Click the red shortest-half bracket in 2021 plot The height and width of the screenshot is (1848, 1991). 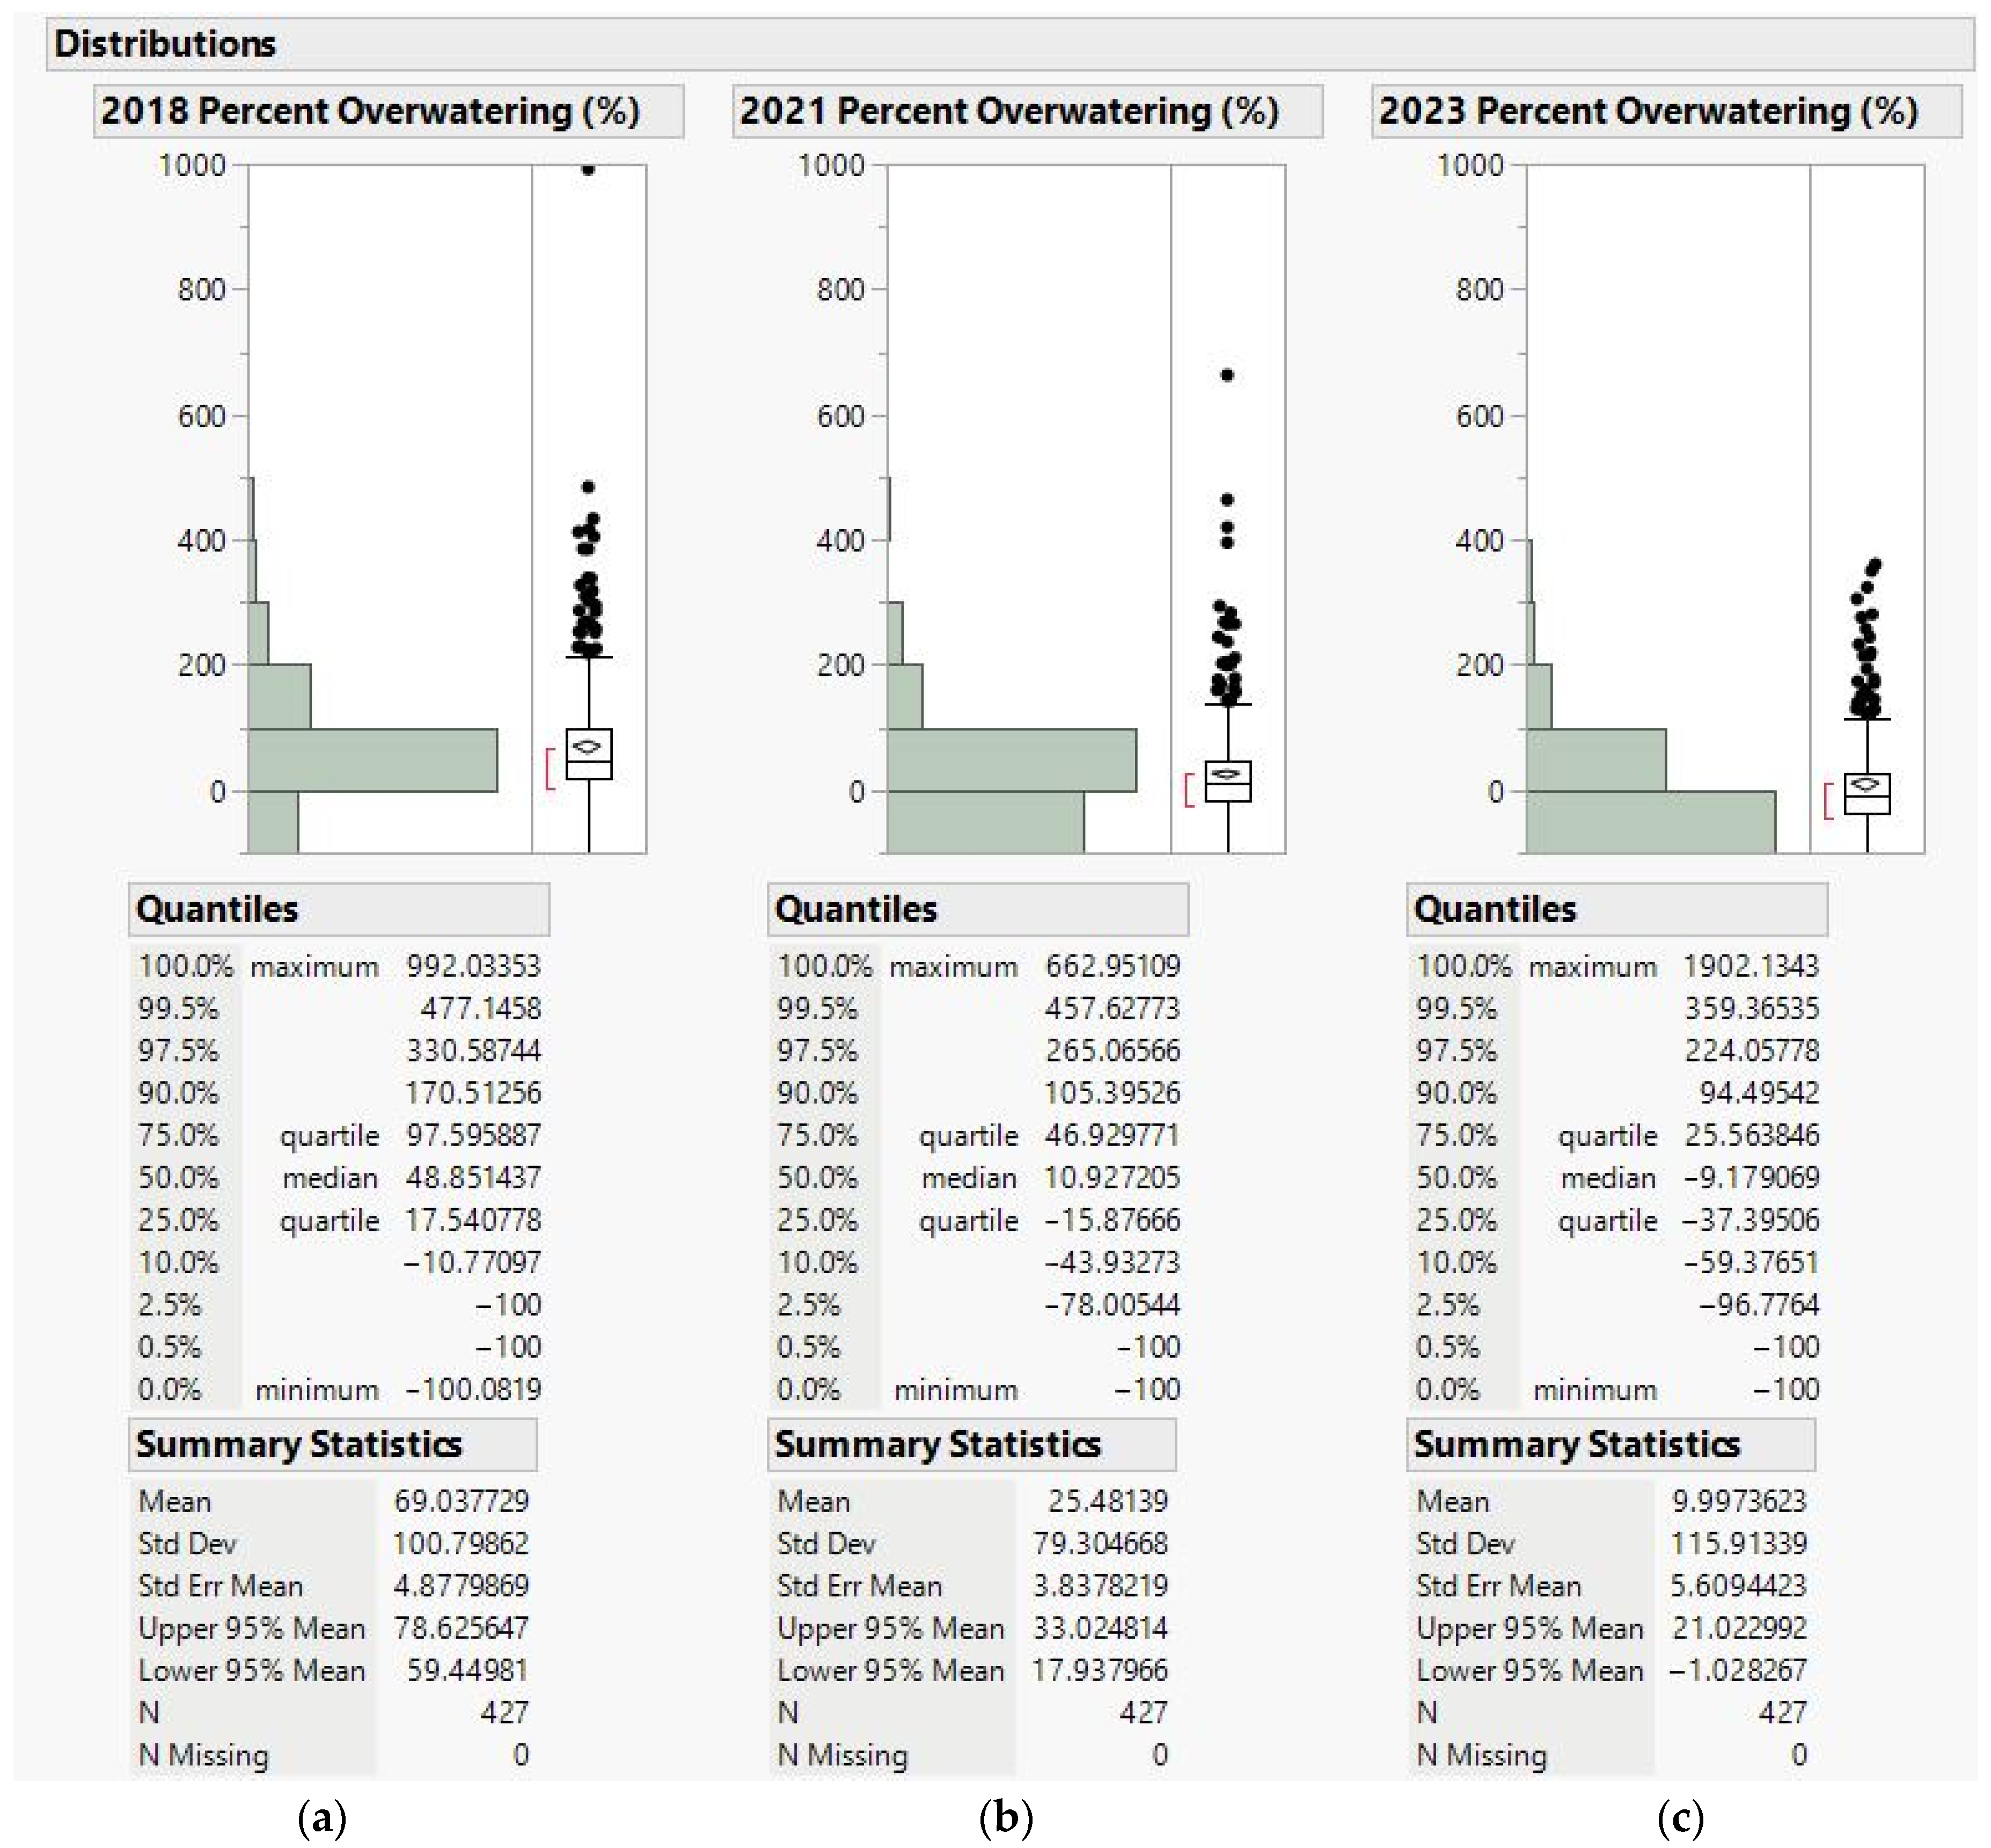pyautogui.click(x=1187, y=789)
